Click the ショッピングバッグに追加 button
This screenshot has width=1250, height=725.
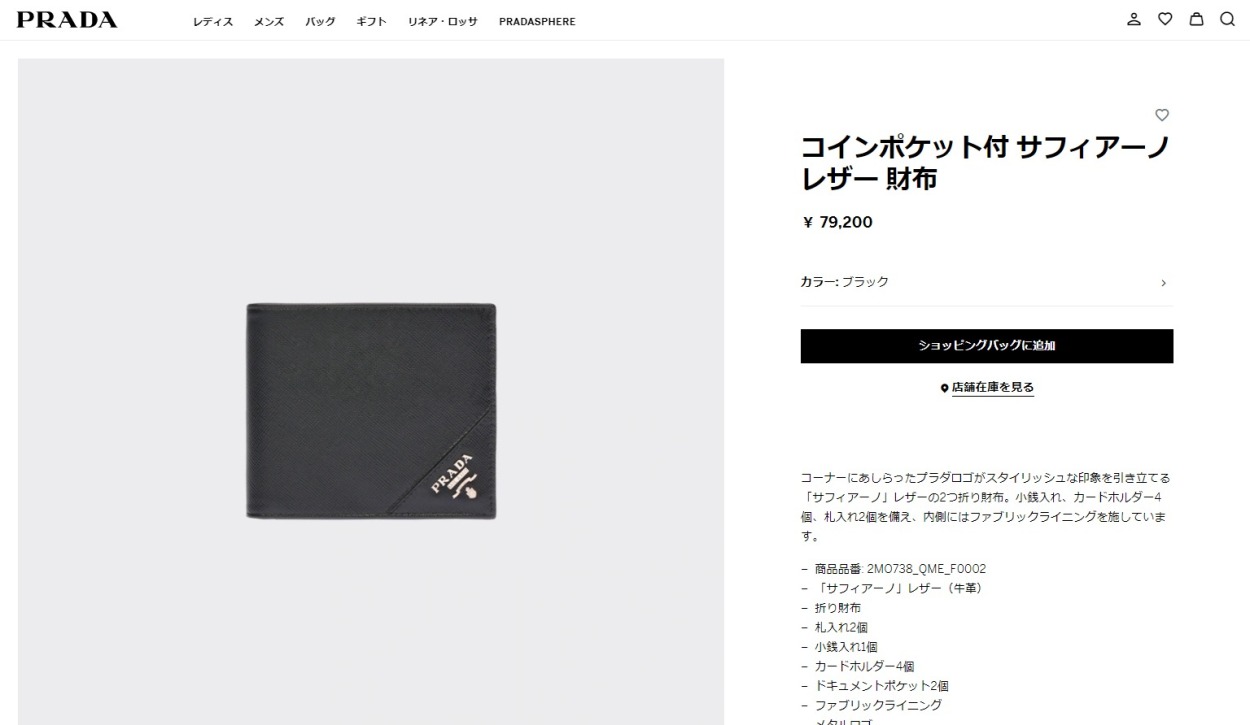pos(986,346)
